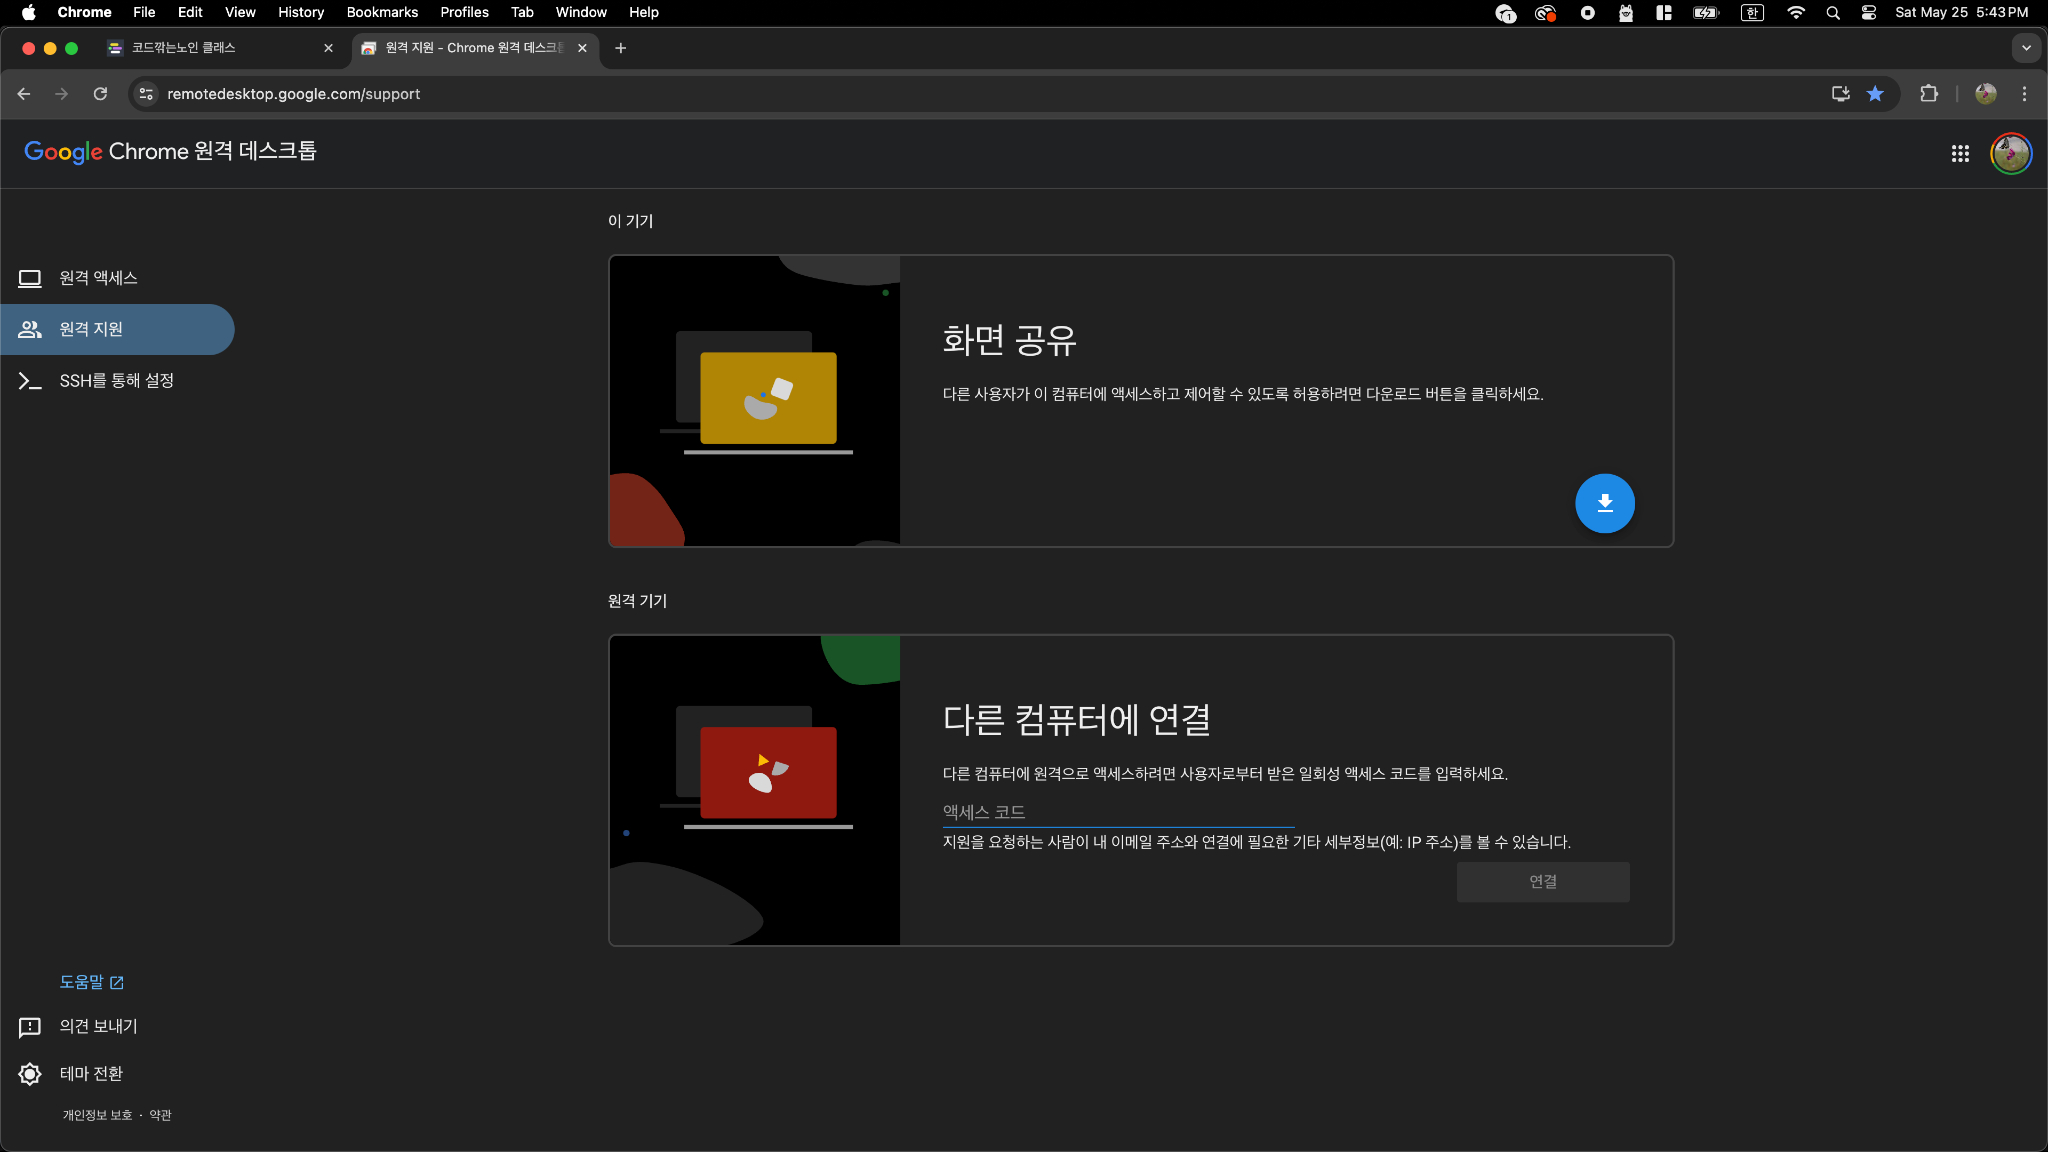Open site information icon in address bar
Viewport: 2048px width, 1152px height.
(x=146, y=94)
